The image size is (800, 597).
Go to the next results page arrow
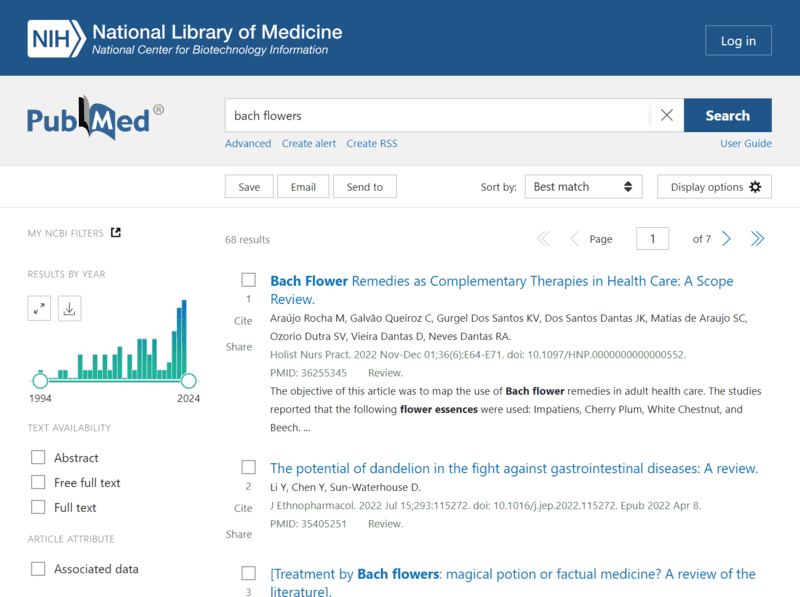(x=727, y=239)
